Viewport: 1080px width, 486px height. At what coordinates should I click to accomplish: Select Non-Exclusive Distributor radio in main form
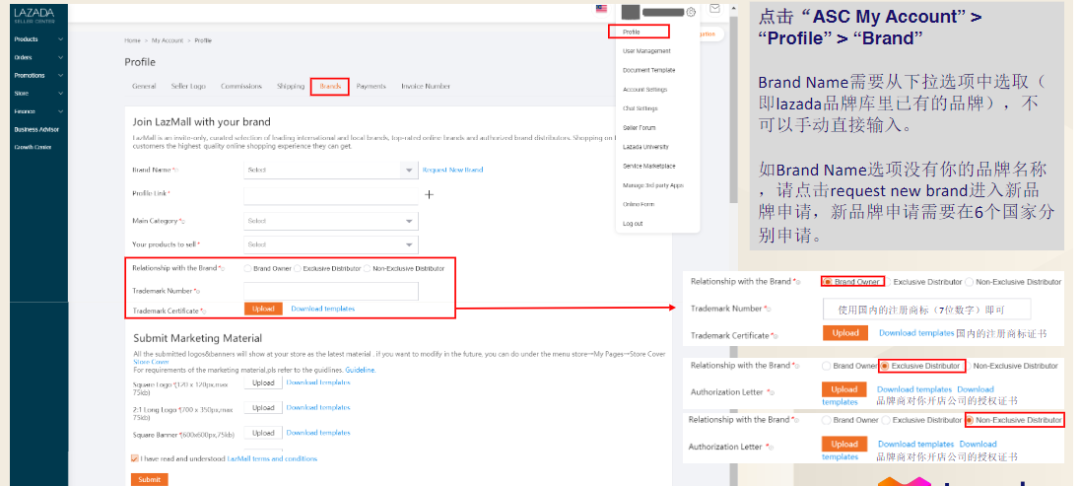(367, 268)
